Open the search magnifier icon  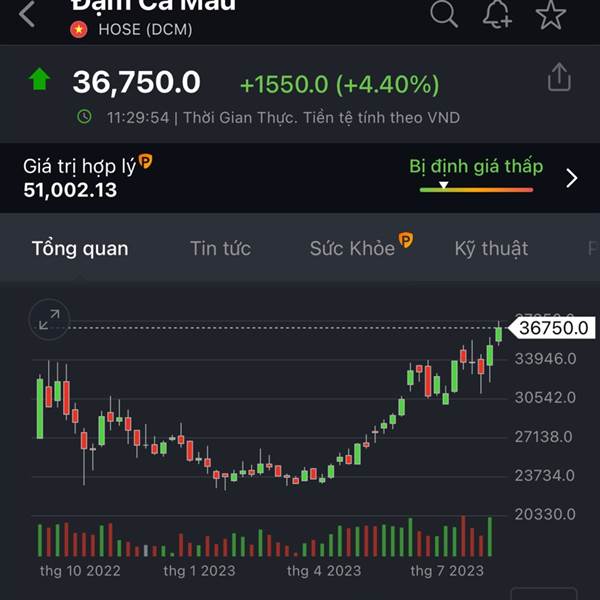[444, 13]
